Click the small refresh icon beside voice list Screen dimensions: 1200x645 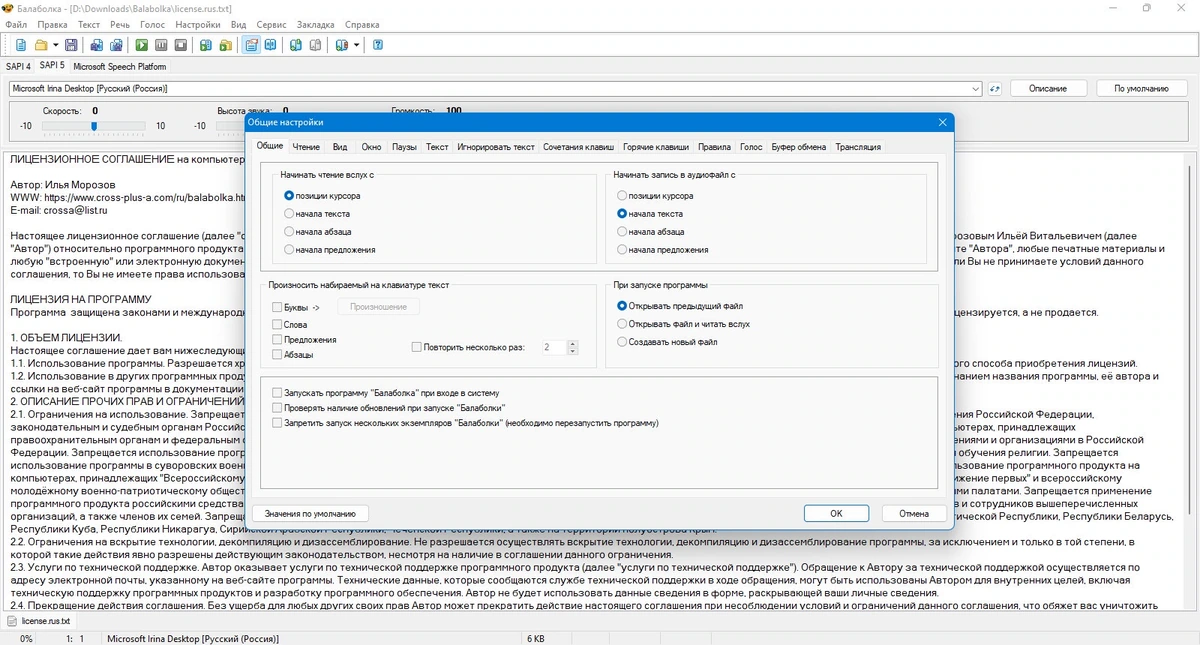point(995,88)
